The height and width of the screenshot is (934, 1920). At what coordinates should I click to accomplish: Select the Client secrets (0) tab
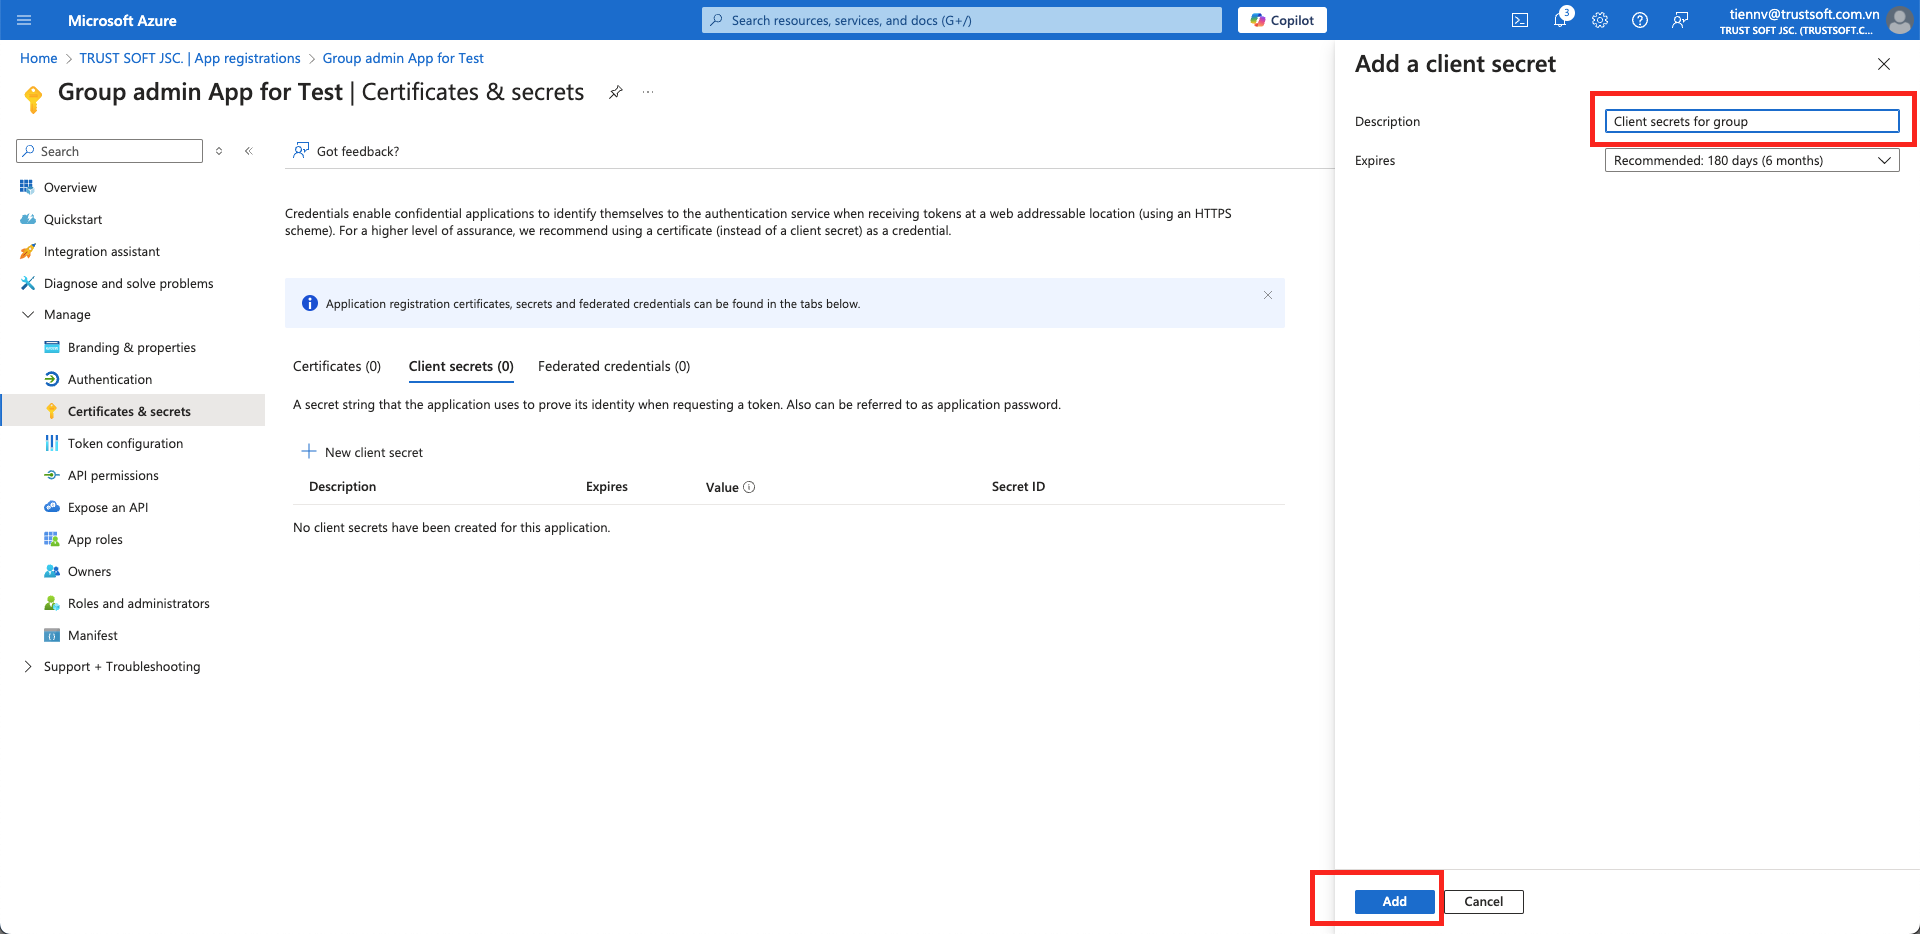(x=461, y=366)
